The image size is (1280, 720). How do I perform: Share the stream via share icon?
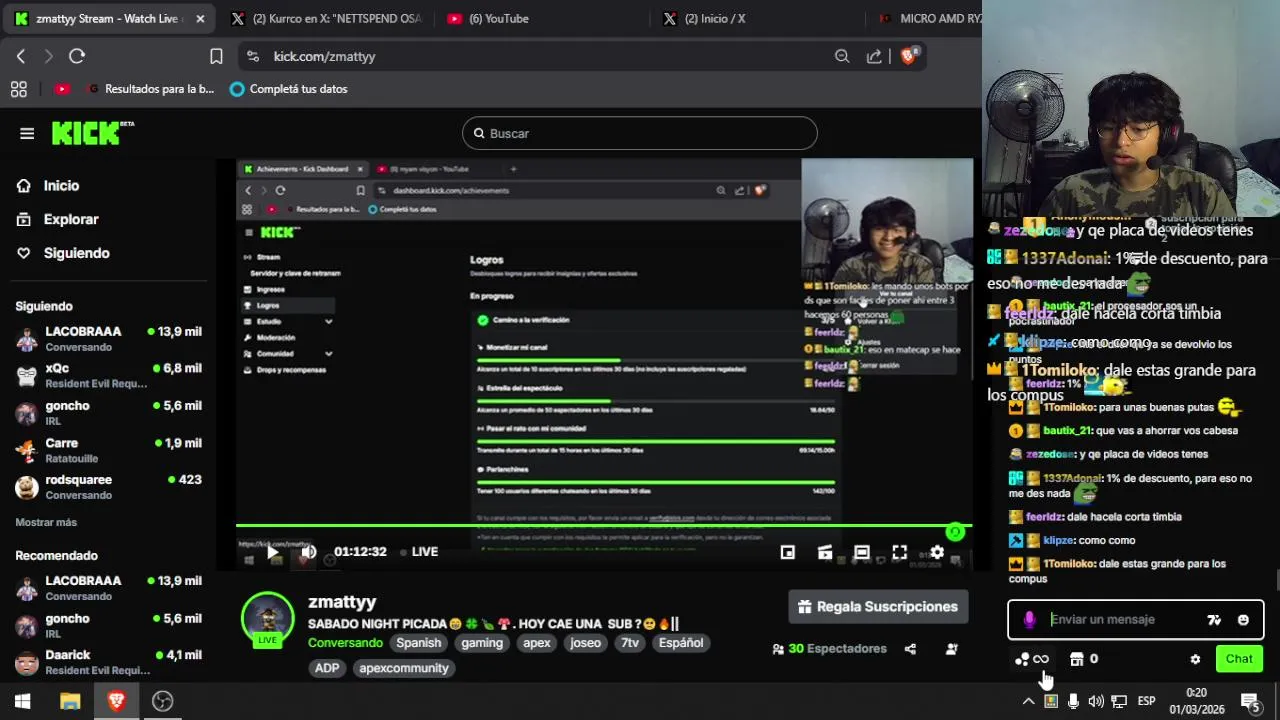[910, 649]
